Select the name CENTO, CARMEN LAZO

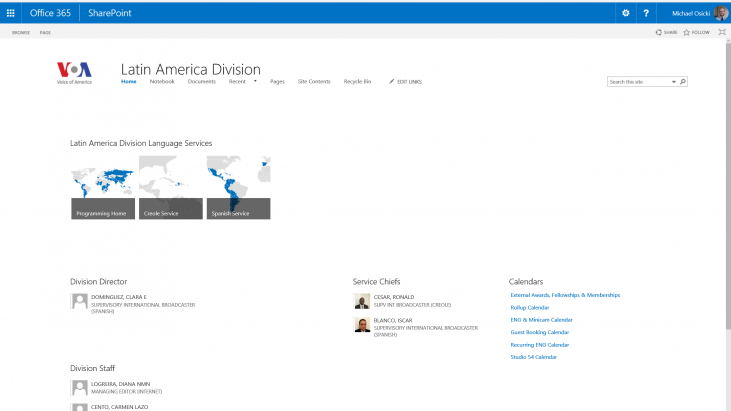pyautogui.click(x=120, y=407)
